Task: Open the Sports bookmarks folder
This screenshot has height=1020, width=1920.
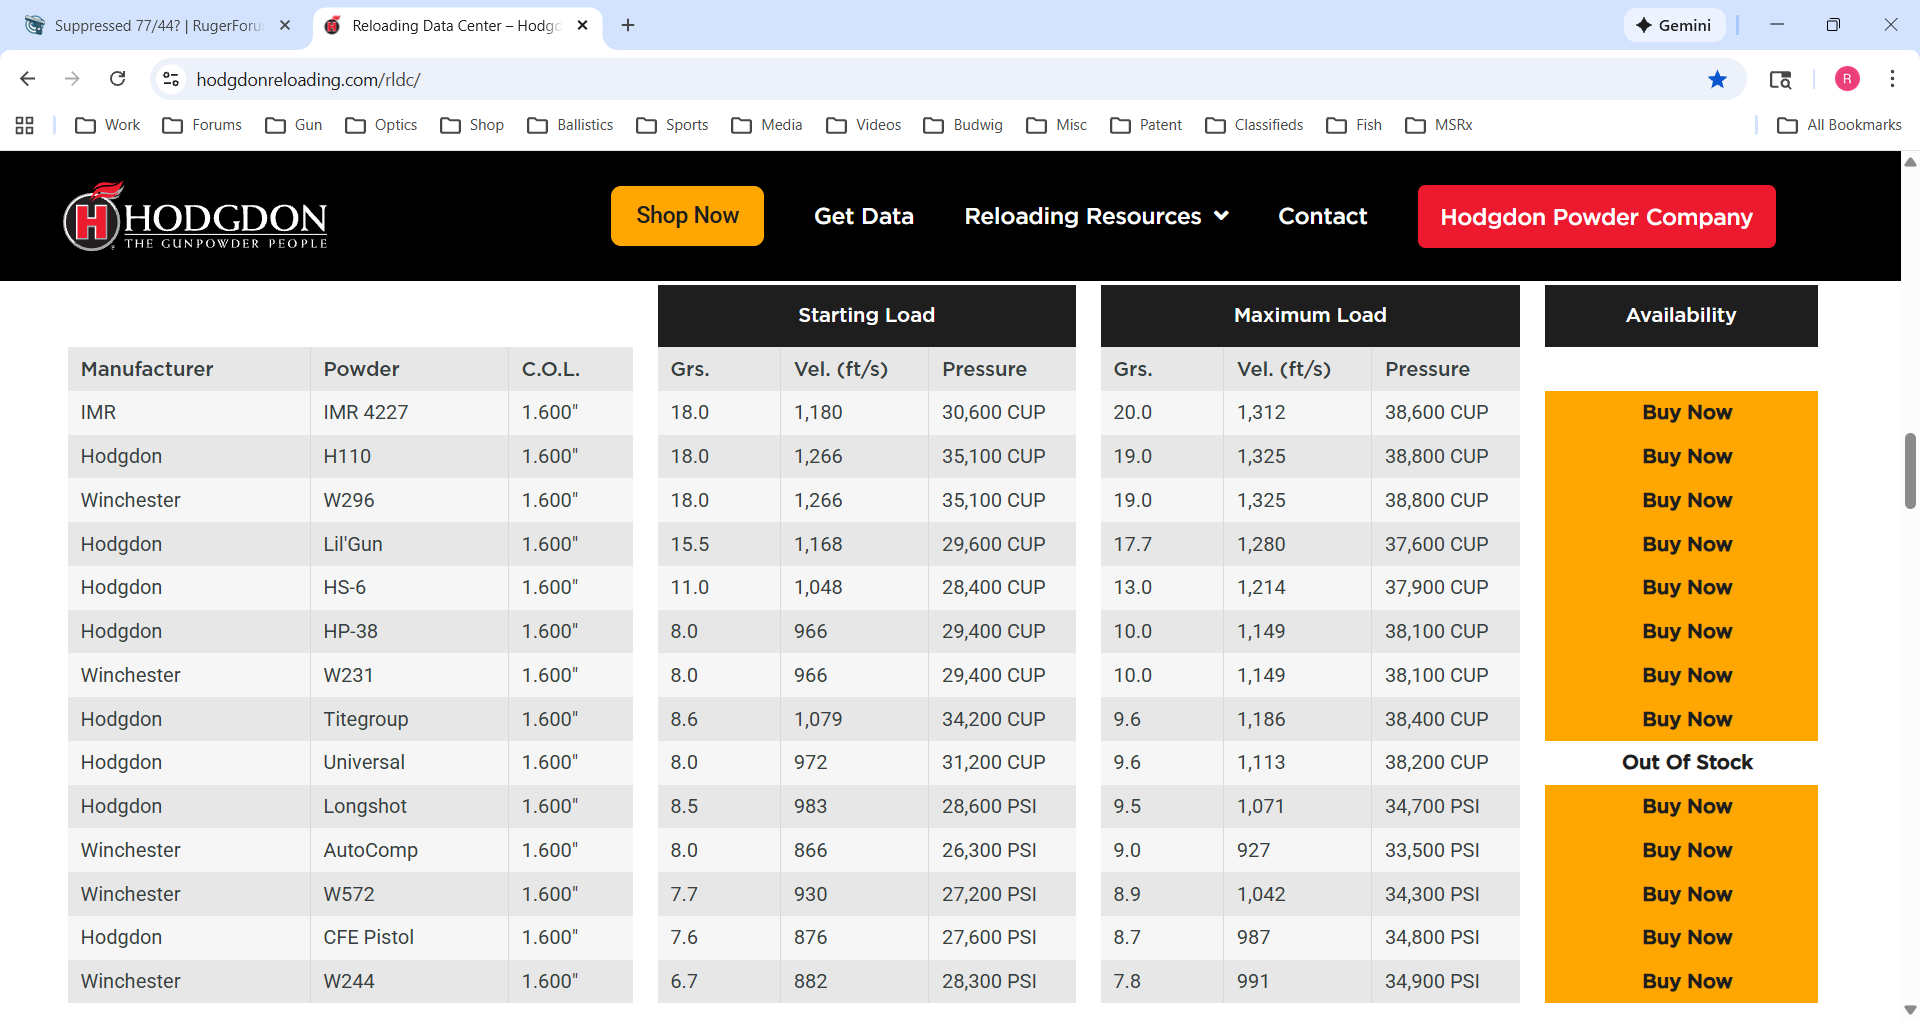Action: 672,125
